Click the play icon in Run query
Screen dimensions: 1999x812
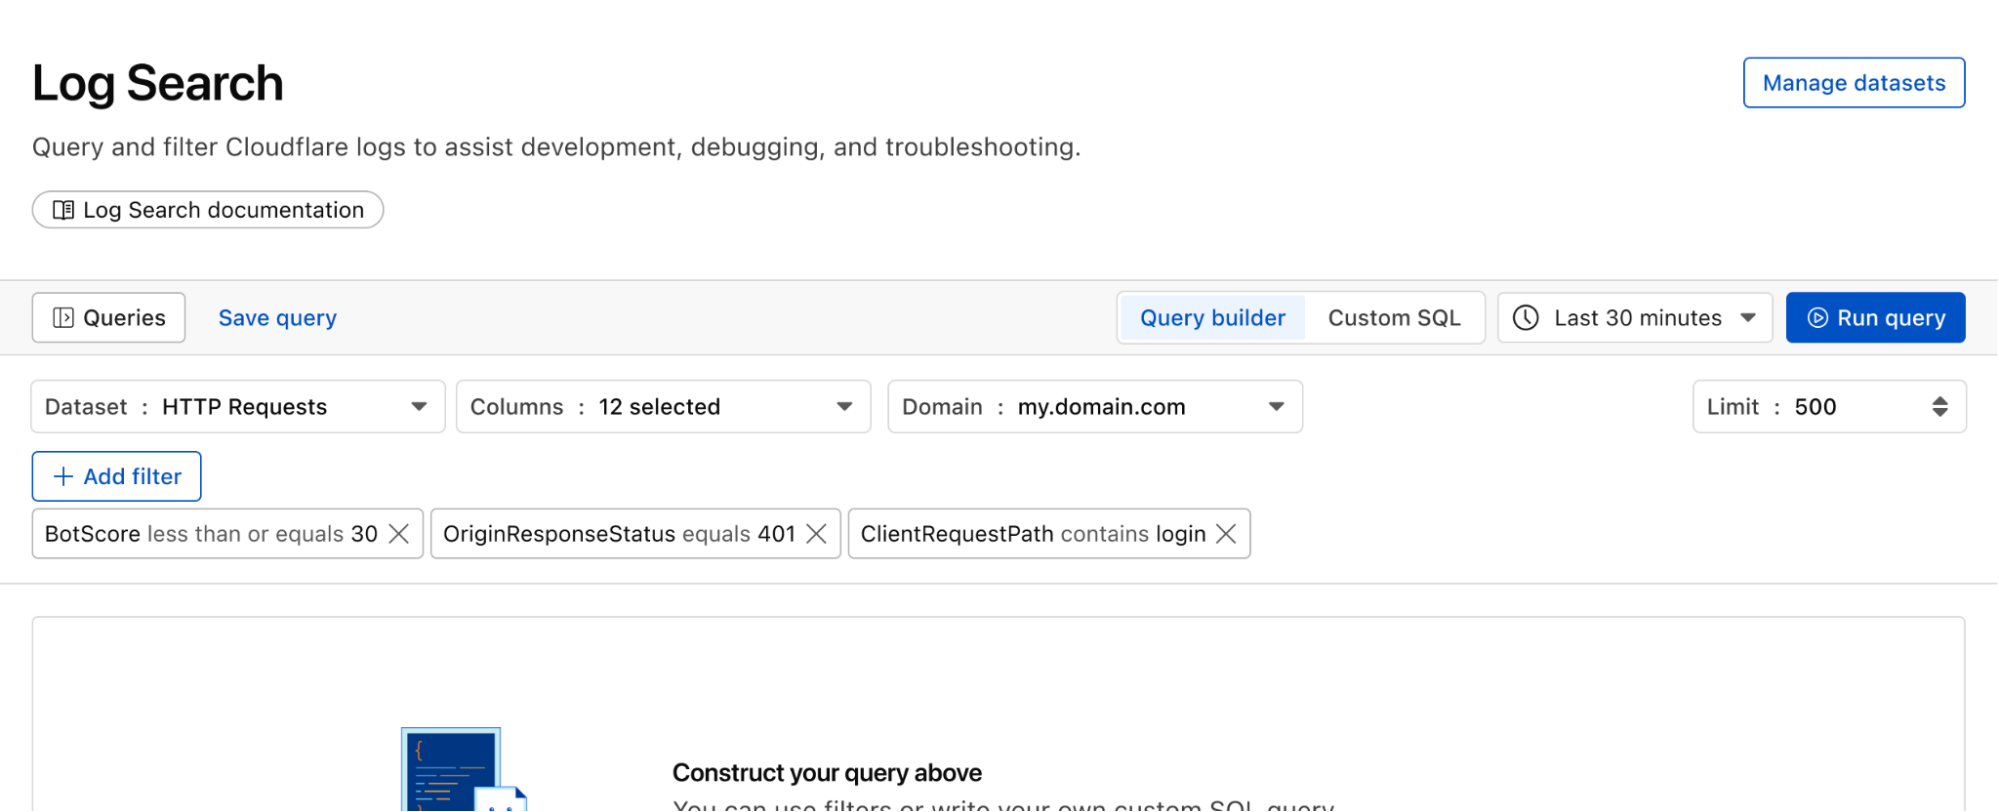click(1817, 318)
